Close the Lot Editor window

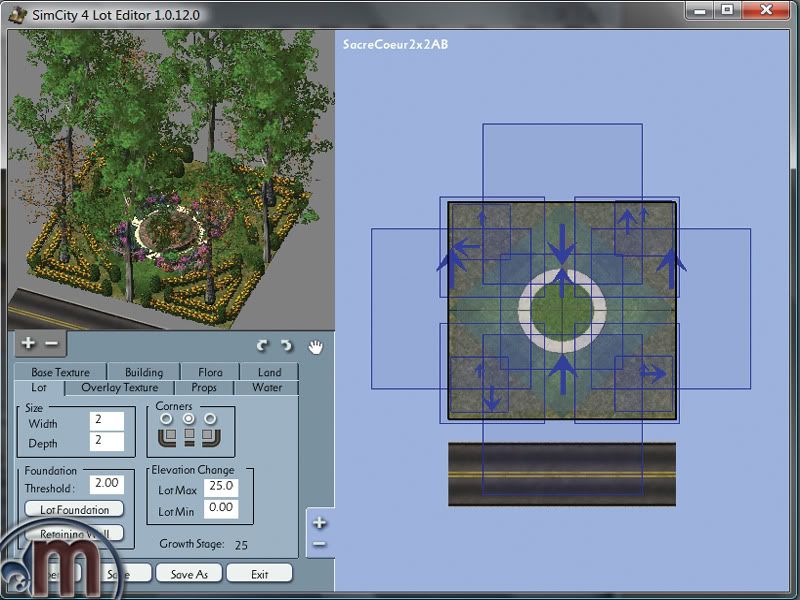click(766, 10)
